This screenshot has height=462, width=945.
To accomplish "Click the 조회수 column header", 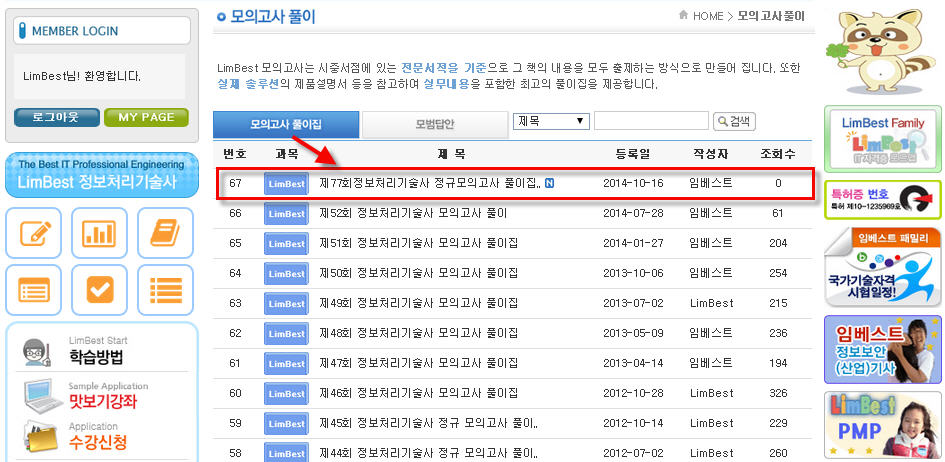I will (778, 154).
